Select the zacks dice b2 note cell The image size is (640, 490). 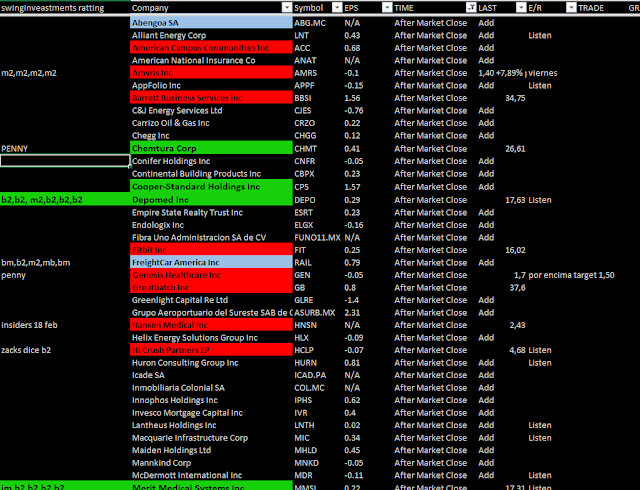[65, 350]
